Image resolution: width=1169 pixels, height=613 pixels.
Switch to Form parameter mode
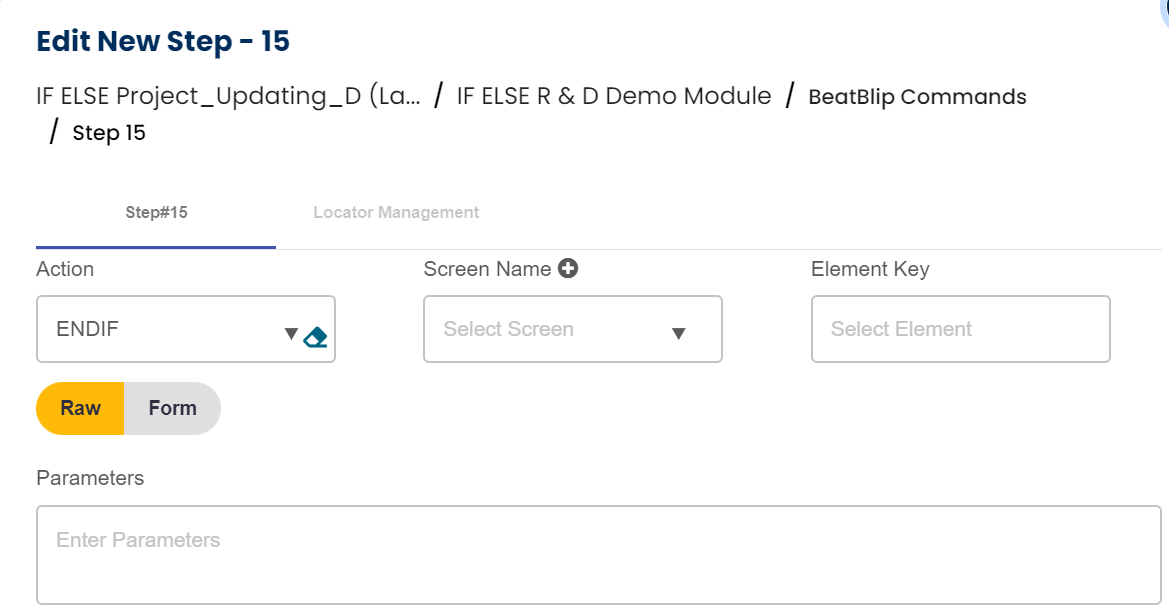click(172, 408)
